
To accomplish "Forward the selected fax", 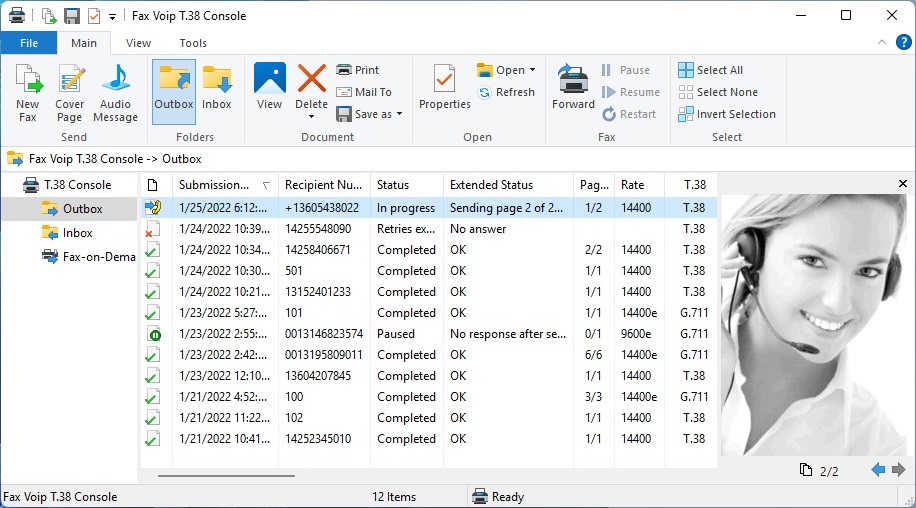I will click(x=573, y=86).
